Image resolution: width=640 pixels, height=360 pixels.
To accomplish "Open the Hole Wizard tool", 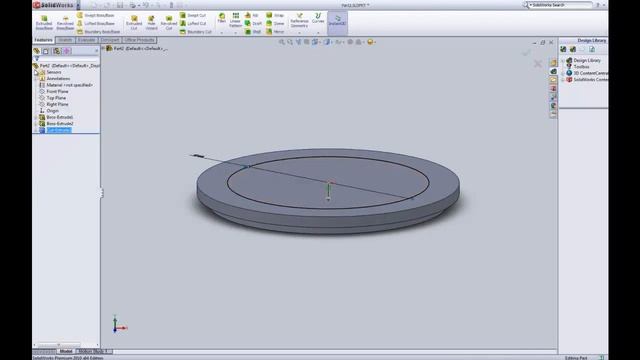I will [151, 23].
